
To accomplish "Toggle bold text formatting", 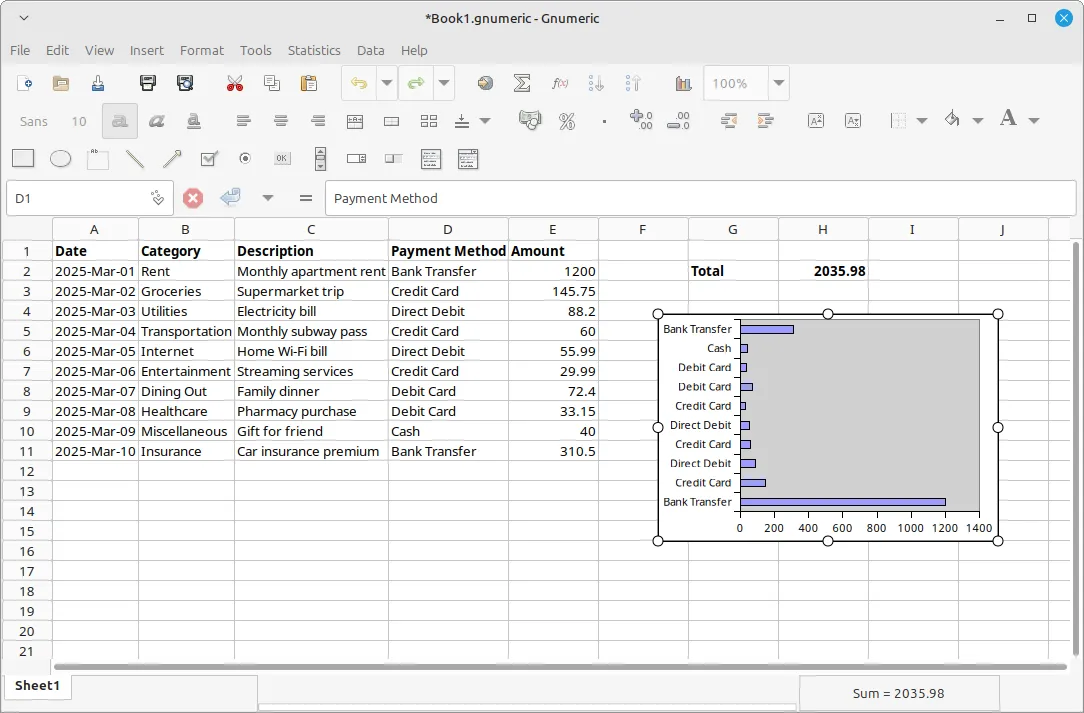I will pos(120,121).
